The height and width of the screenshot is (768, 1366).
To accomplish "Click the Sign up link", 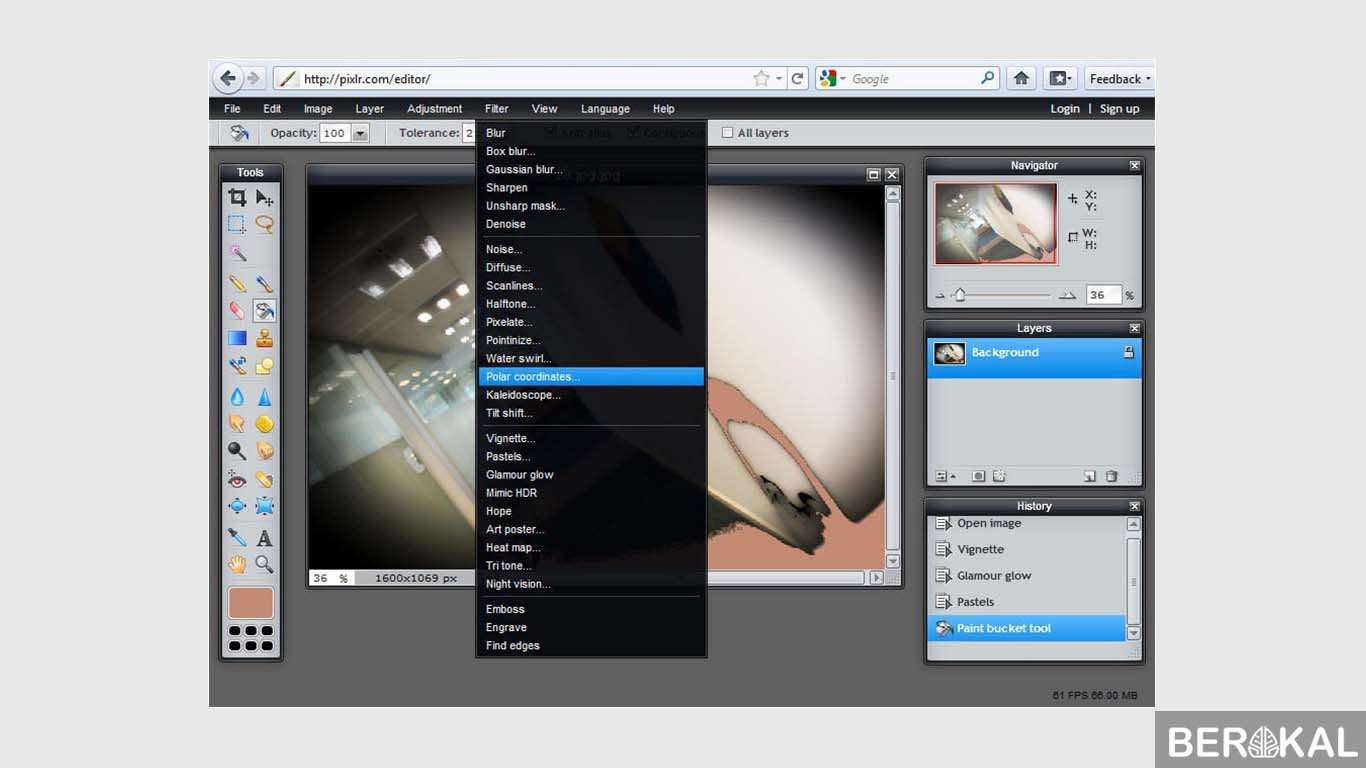I will (1119, 109).
